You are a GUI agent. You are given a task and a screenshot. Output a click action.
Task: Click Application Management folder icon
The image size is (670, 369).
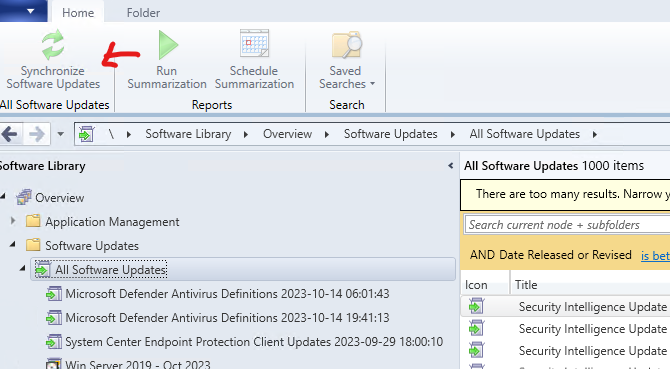pyautogui.click(x=33, y=221)
